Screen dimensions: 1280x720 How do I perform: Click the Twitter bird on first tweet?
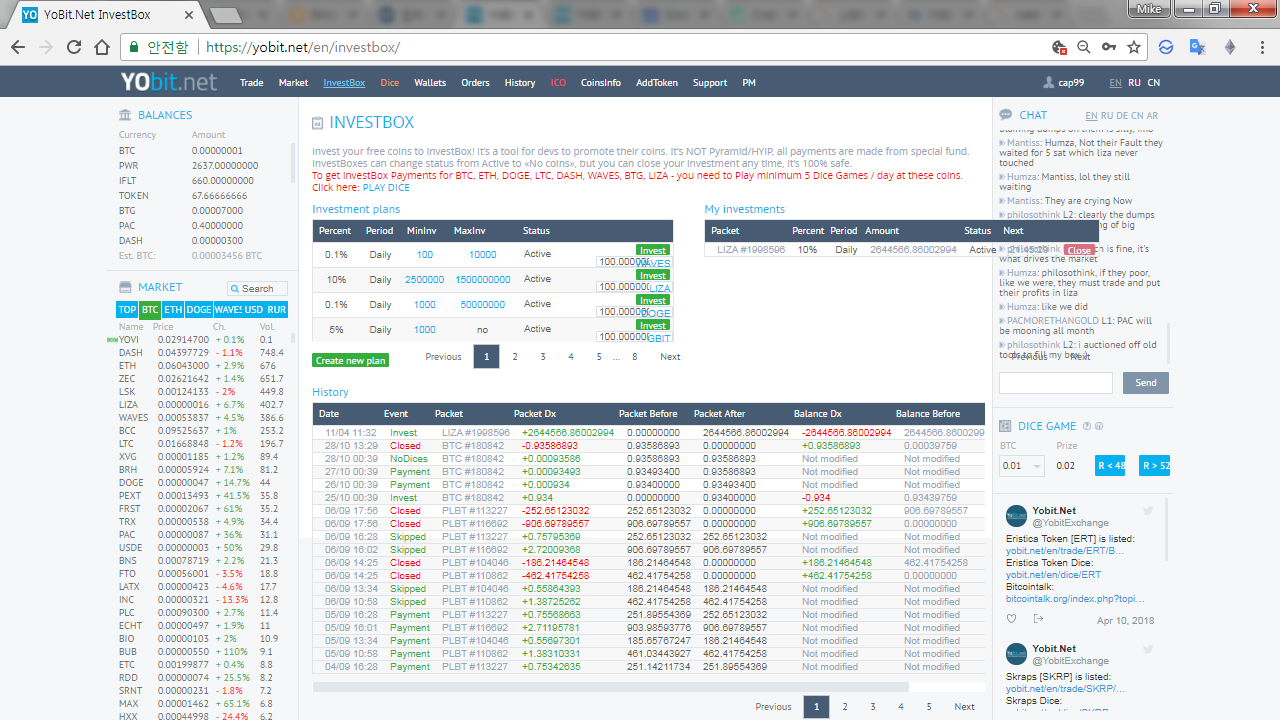click(1148, 511)
